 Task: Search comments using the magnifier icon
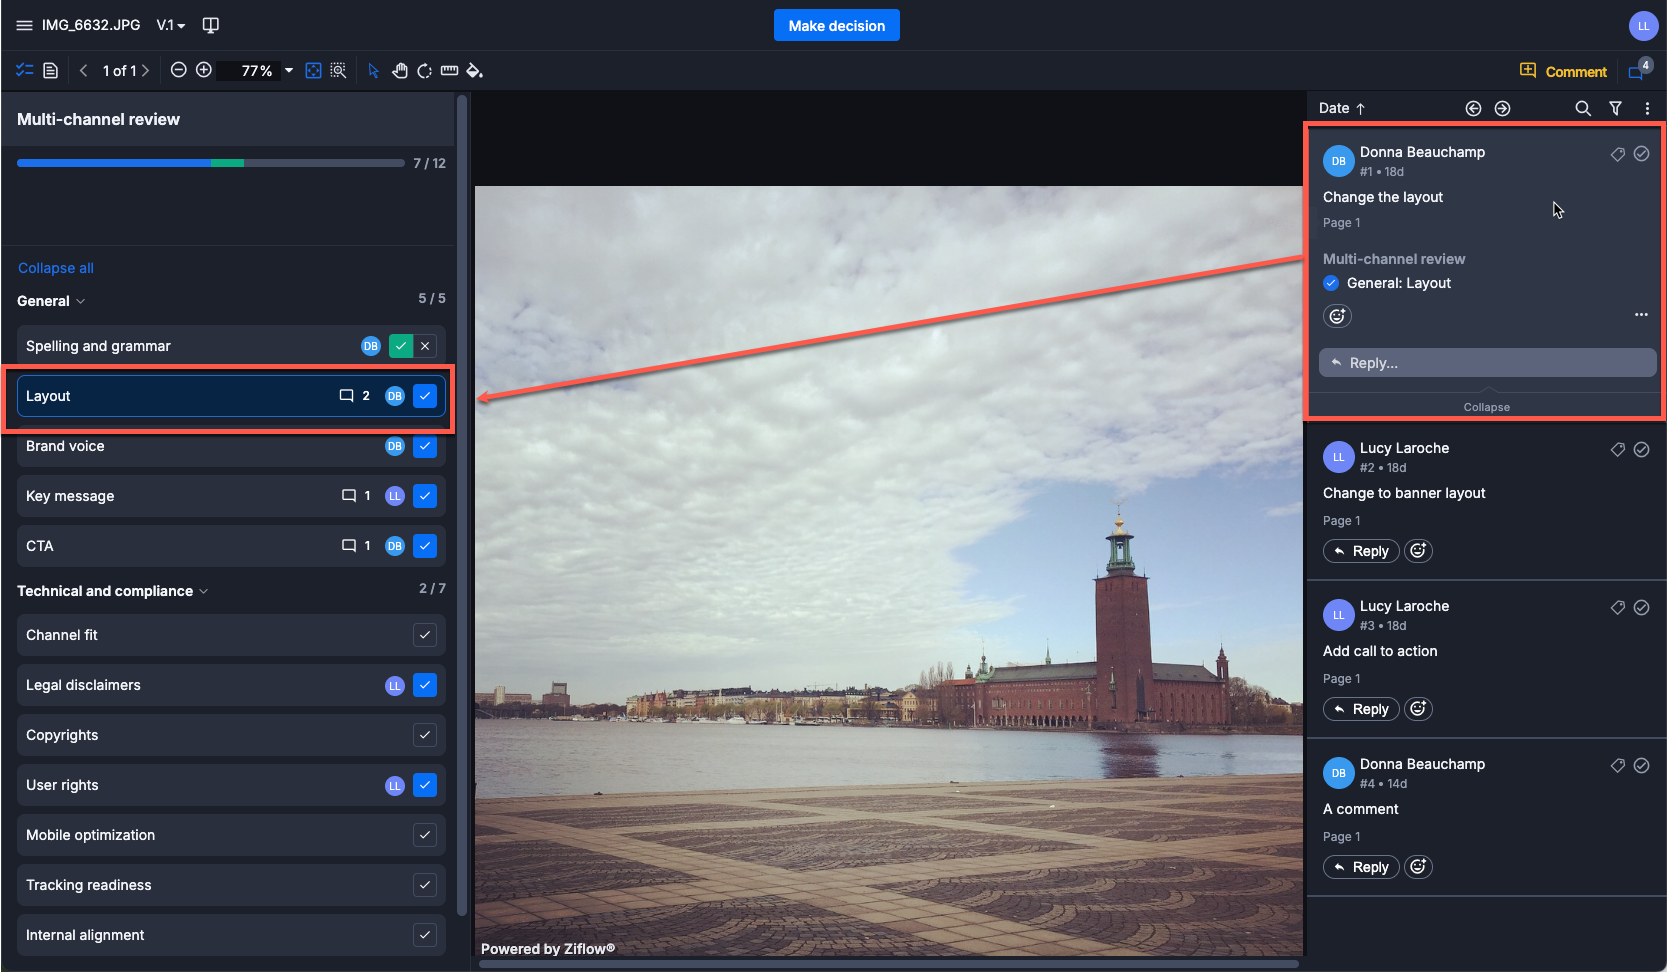1582,108
